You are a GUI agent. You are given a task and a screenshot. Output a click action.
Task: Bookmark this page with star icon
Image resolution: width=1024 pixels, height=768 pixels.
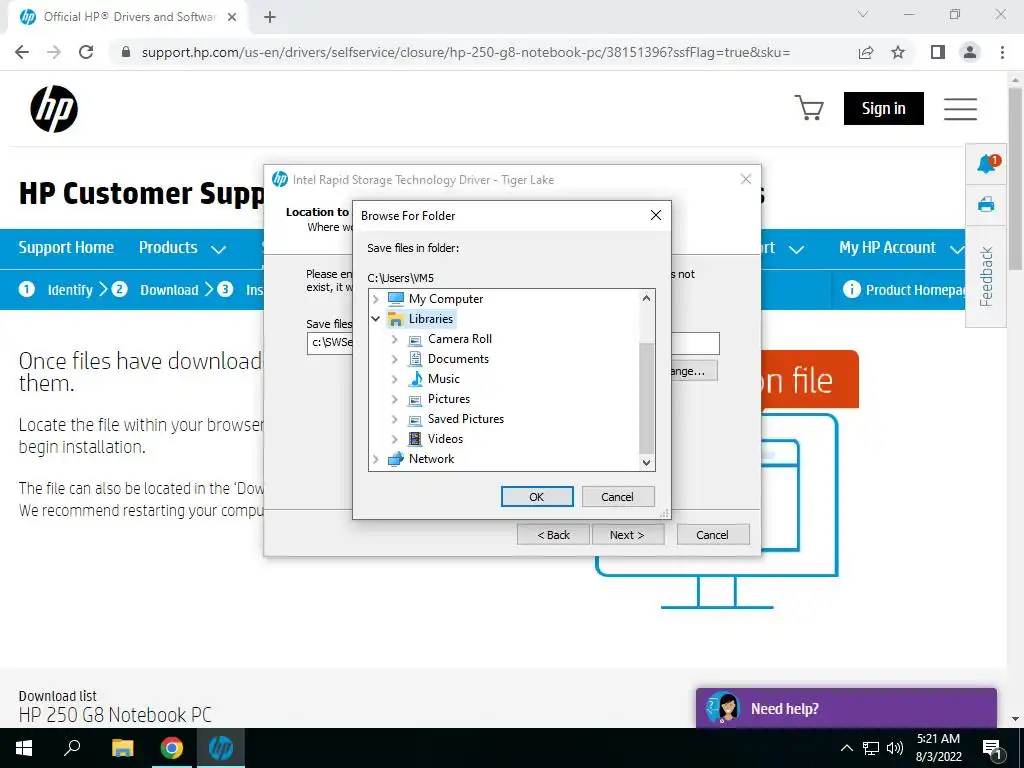point(898,52)
